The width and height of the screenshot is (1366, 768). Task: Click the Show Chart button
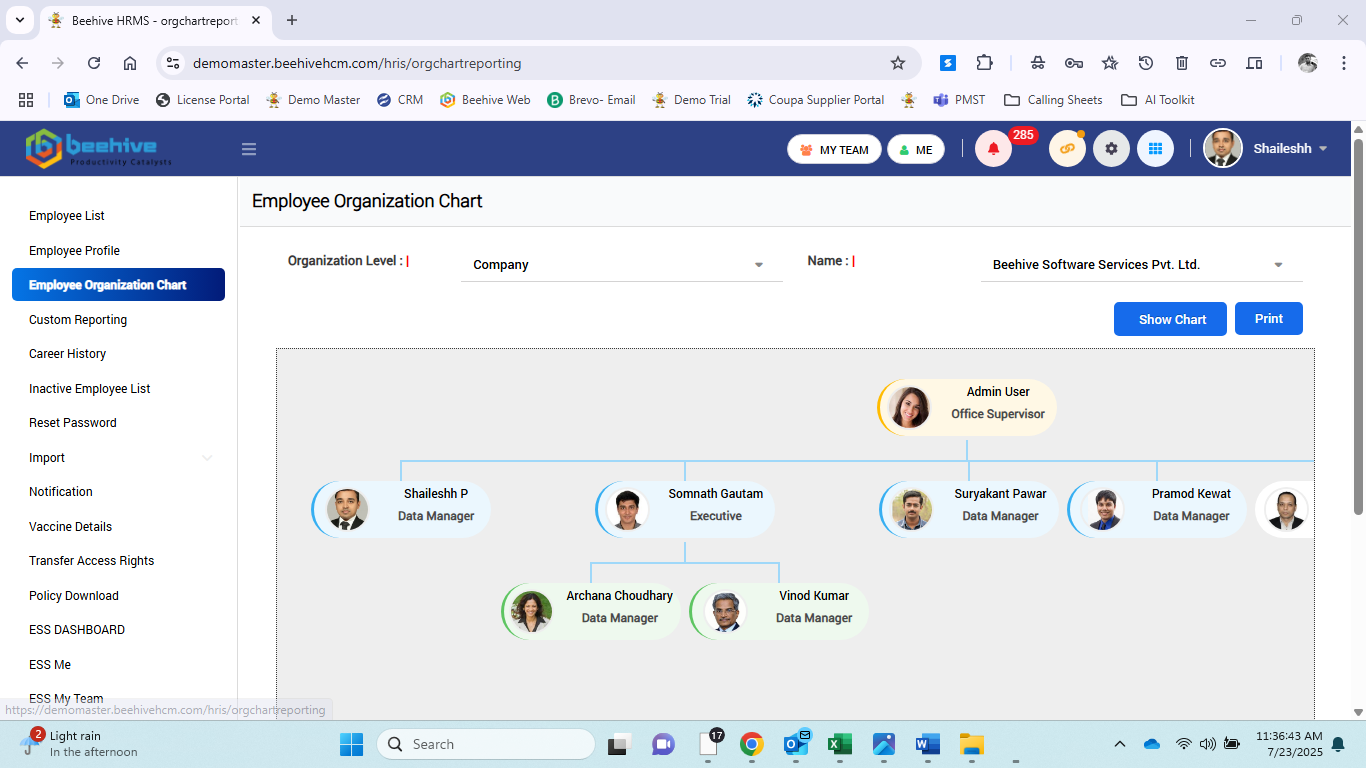pyautogui.click(x=1170, y=318)
